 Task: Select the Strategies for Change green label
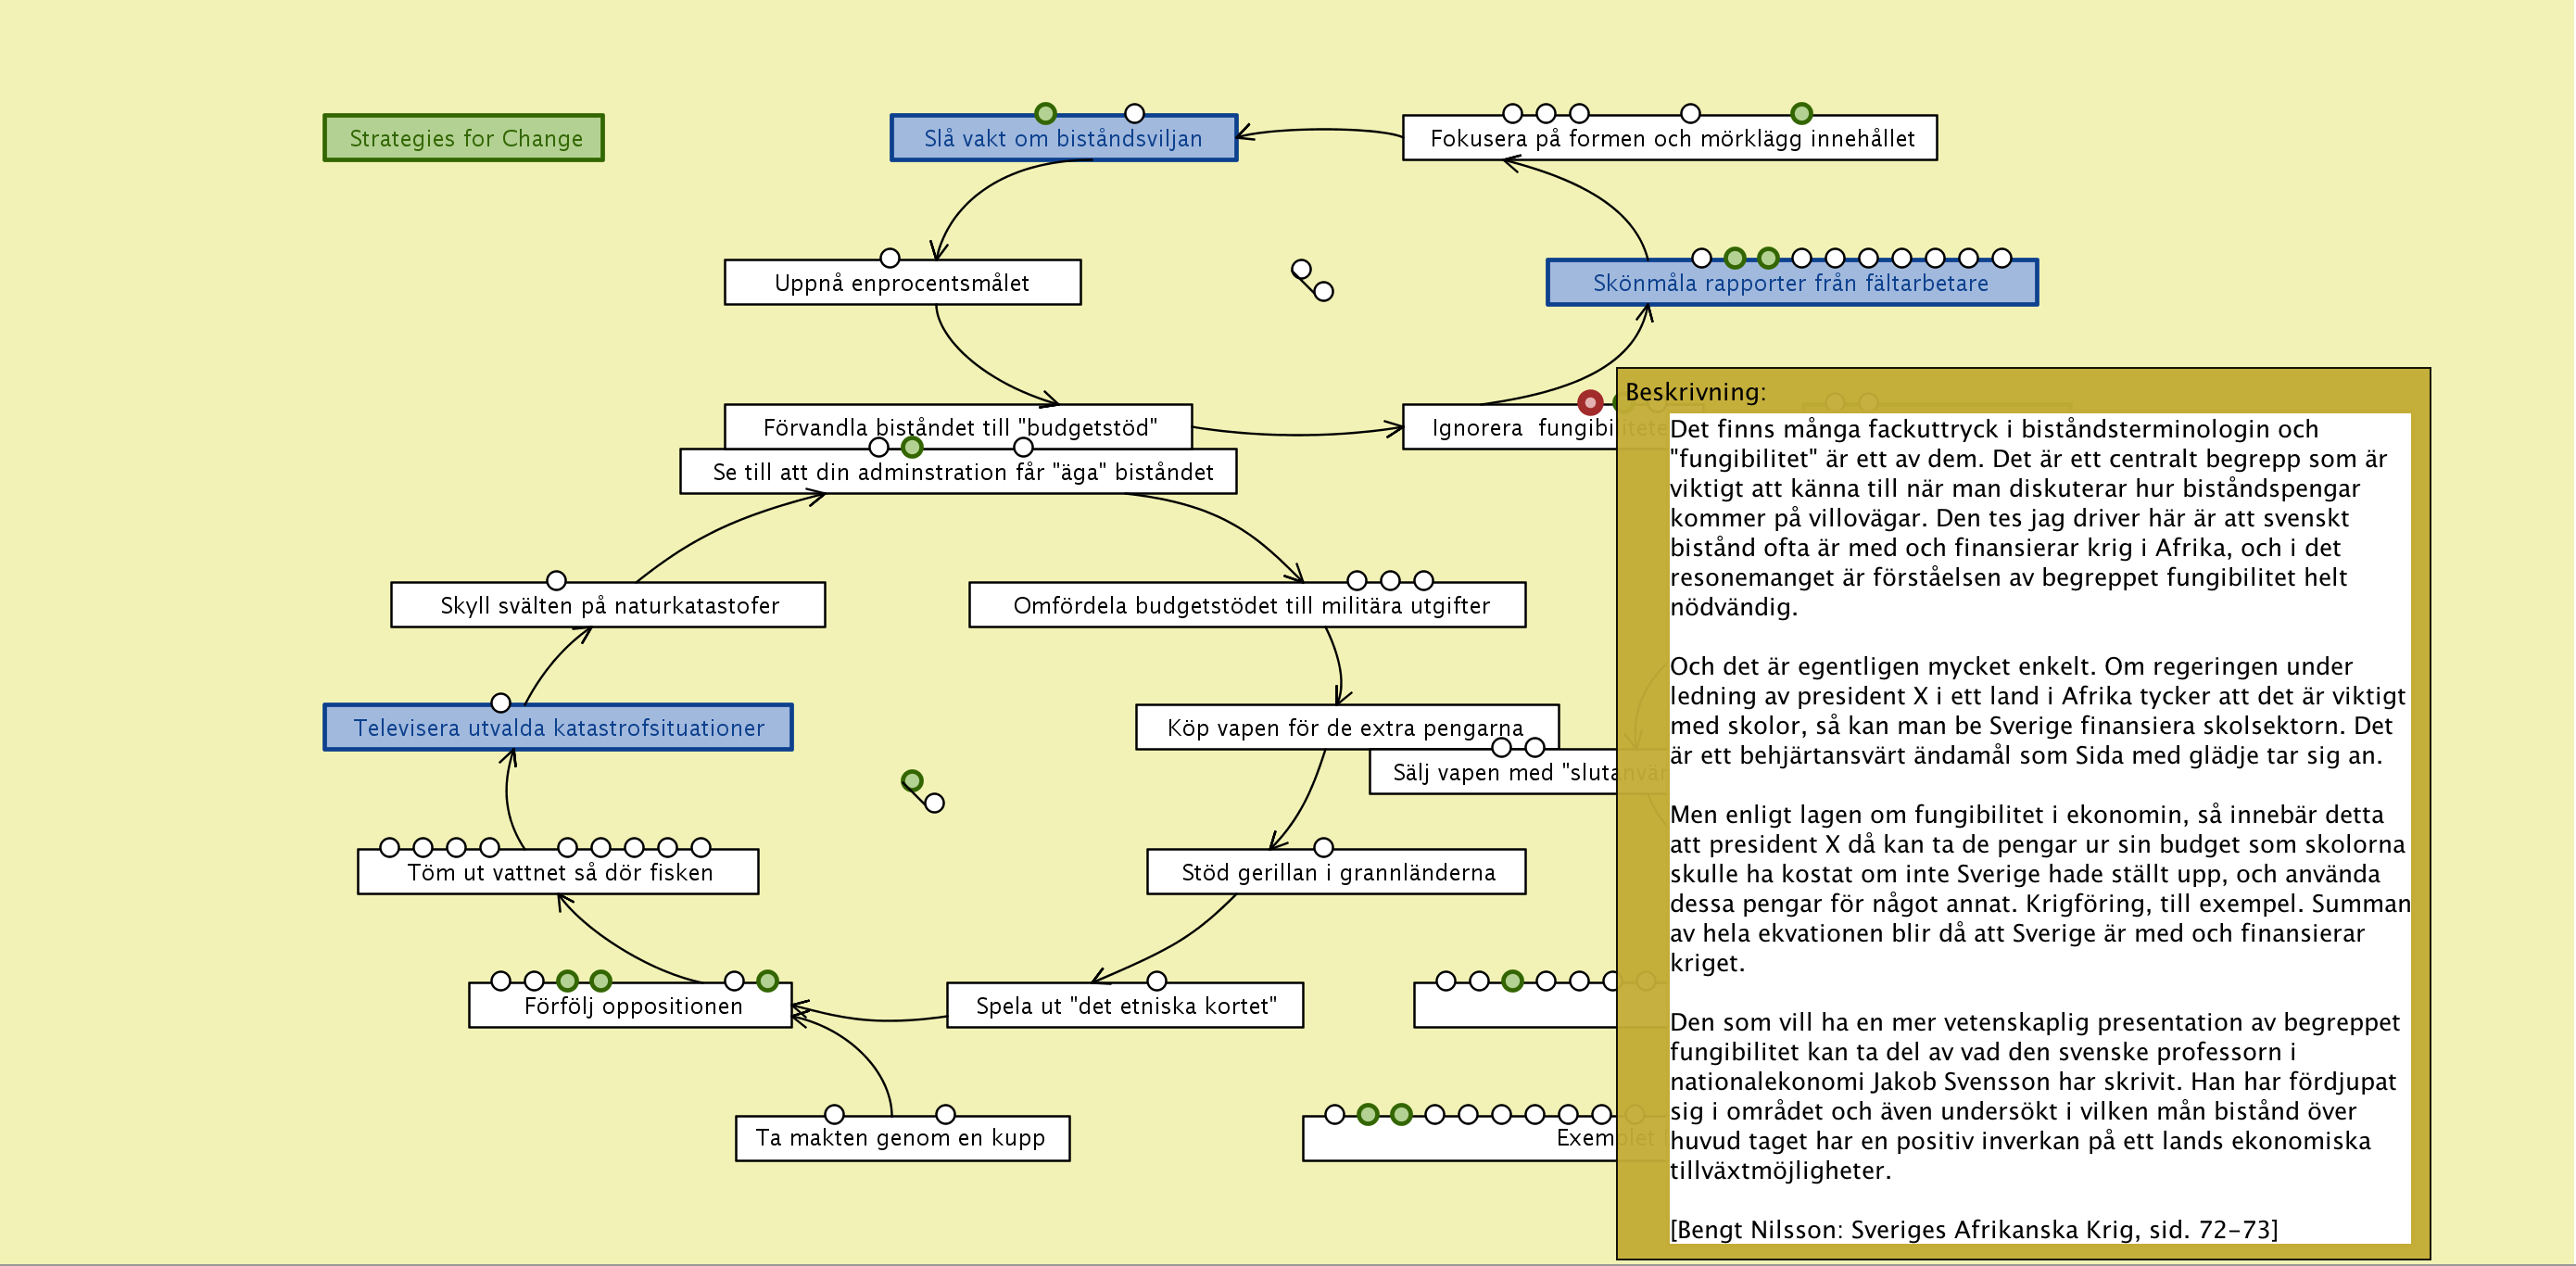[464, 138]
